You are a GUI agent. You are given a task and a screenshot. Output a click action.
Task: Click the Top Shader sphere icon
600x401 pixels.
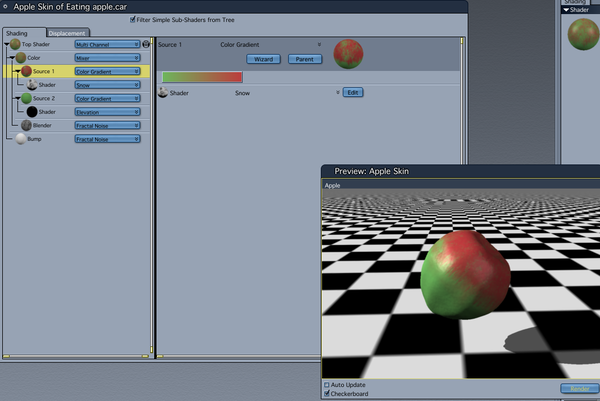pos(15,44)
